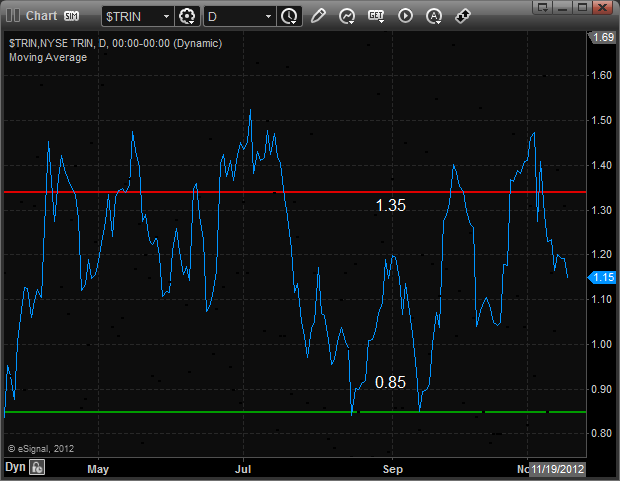The height and width of the screenshot is (481, 620).
Task: Click the symbol link icon
Action: point(463,16)
